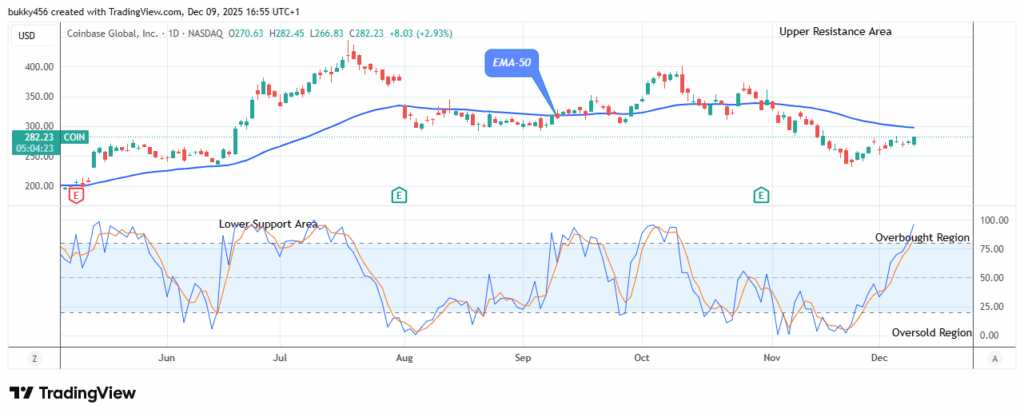Viewport: 1024px width, 417px height.
Task: Select the Lower Support Area text
Action: (x=268, y=224)
